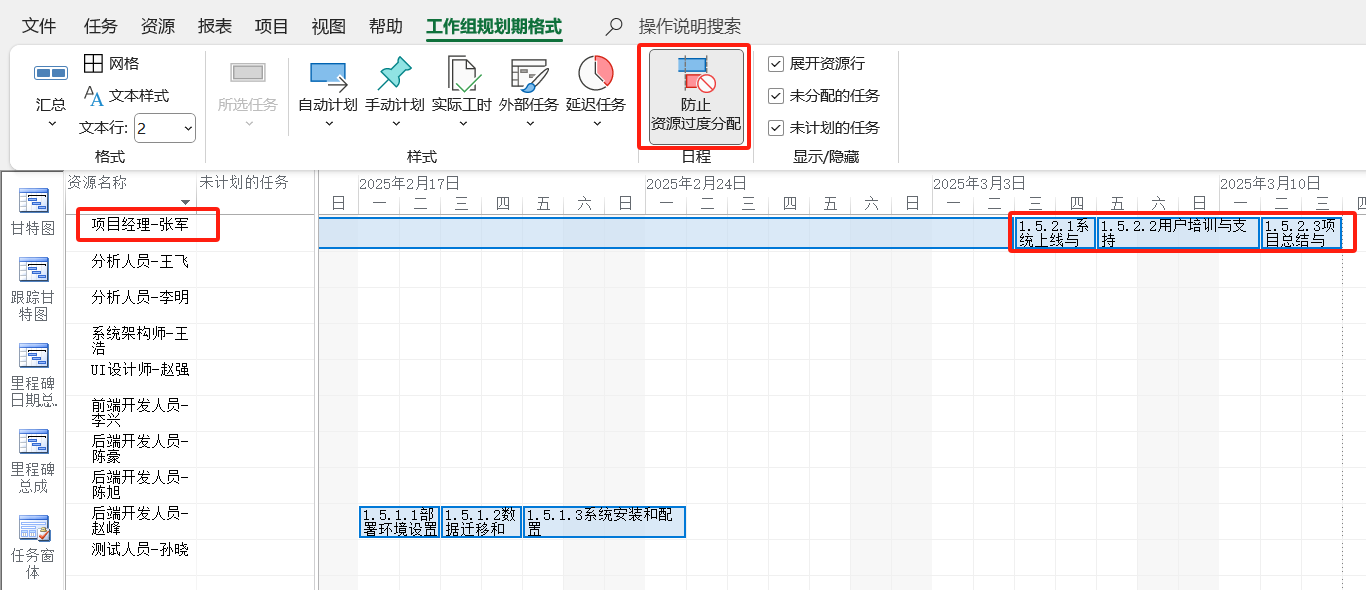Select resource 系统架构师-王浩
The height and width of the screenshot is (590, 1366).
click(140, 341)
